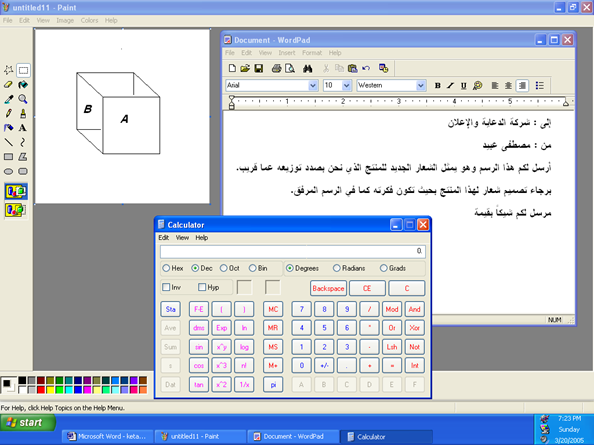Pick the Eraser tool in Paint

pyautogui.click(x=8, y=84)
